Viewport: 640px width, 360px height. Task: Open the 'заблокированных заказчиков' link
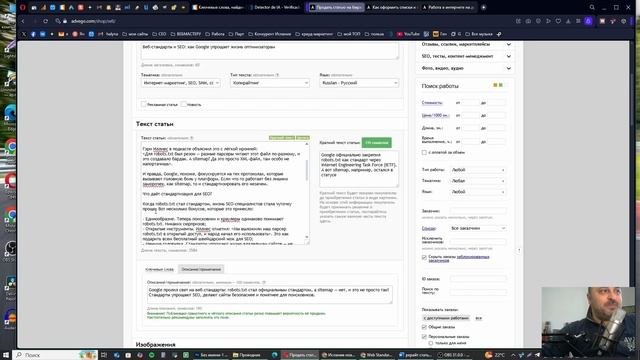(x=473, y=257)
